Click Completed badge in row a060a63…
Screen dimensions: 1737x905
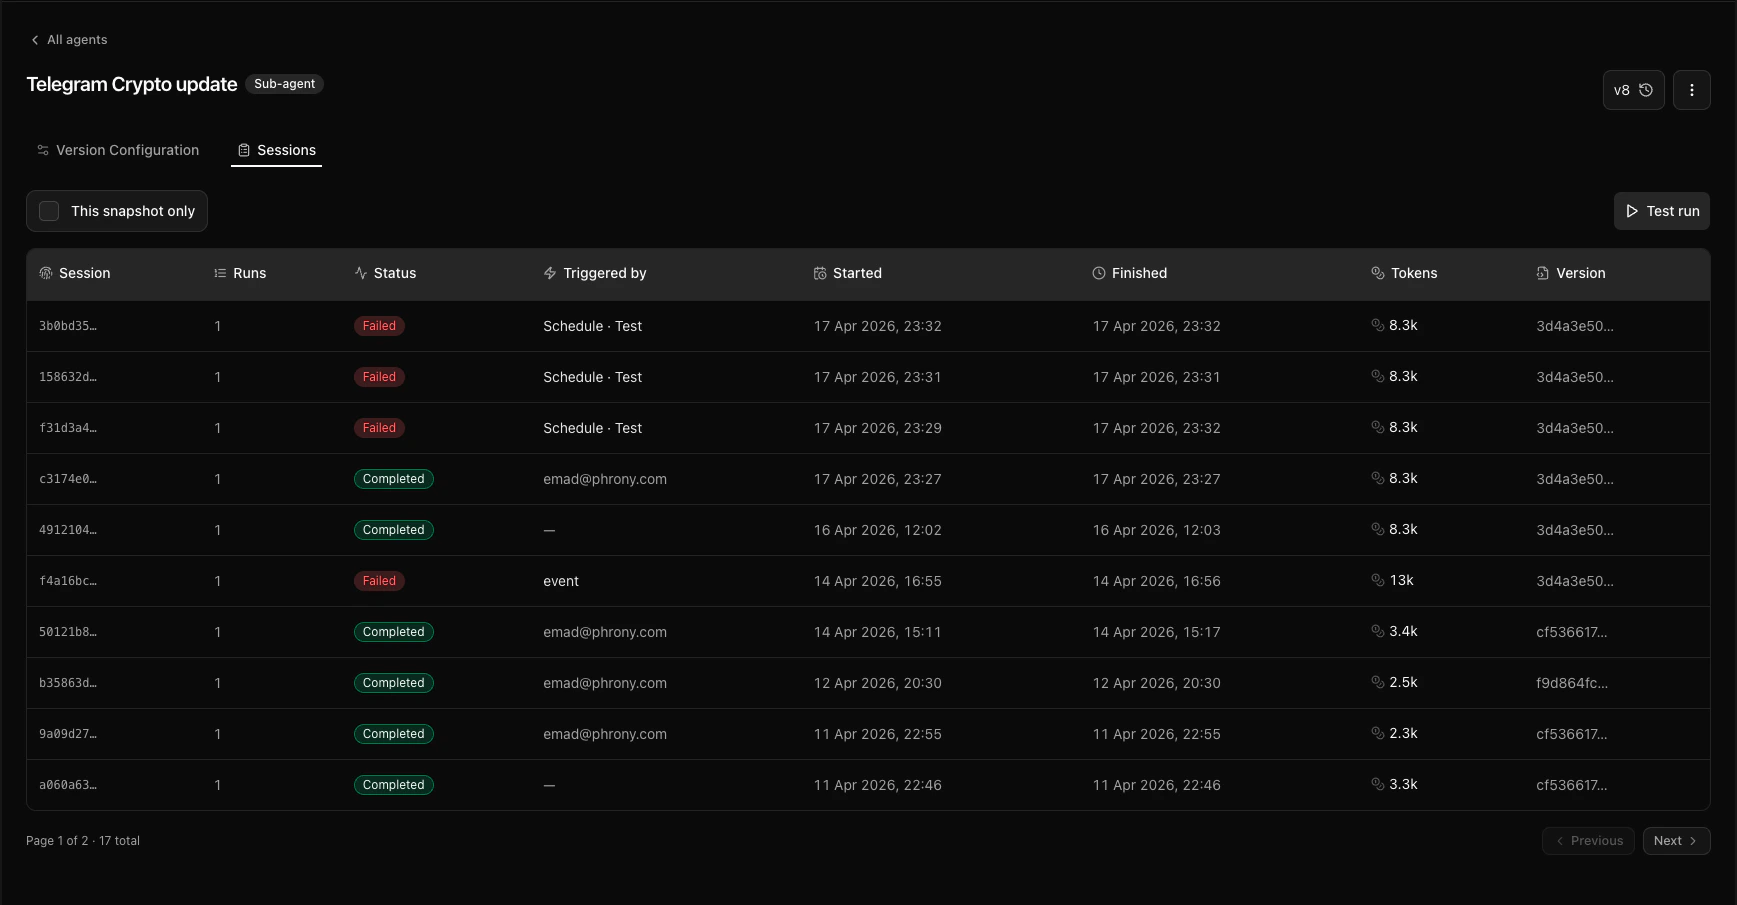[394, 785]
